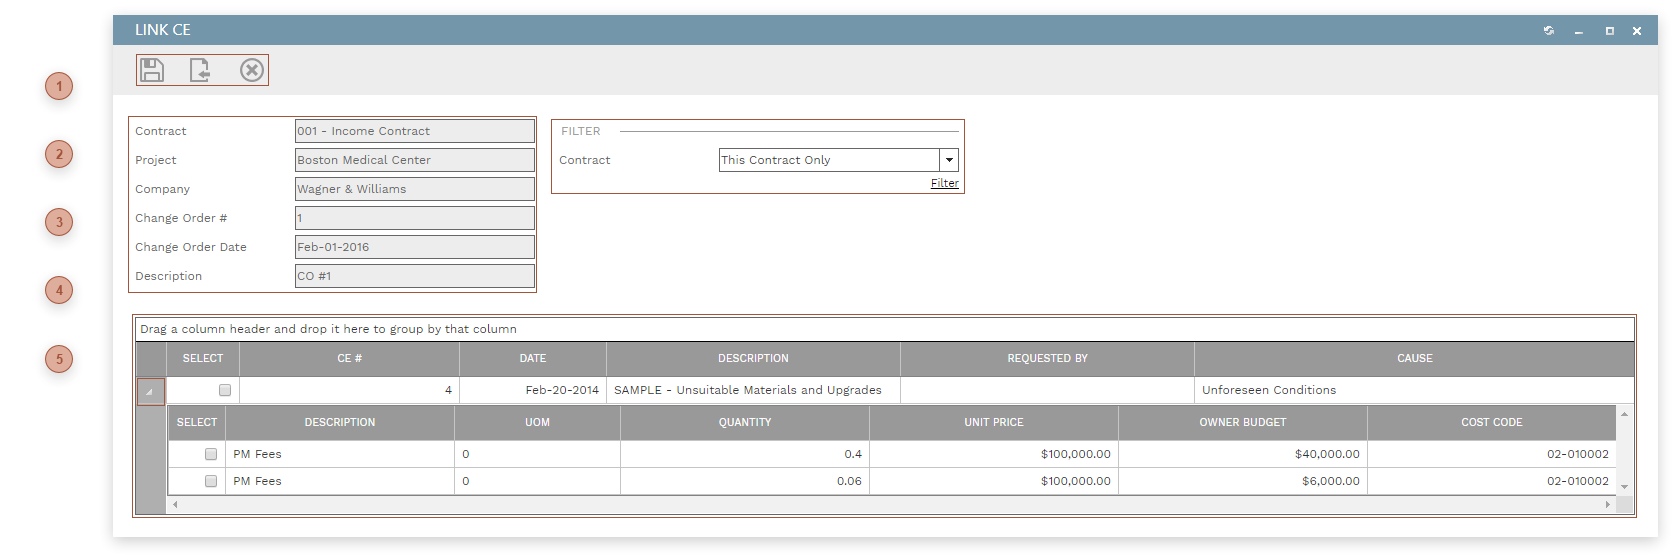Click callout marker number 3
1677x560 pixels.
[59, 222]
